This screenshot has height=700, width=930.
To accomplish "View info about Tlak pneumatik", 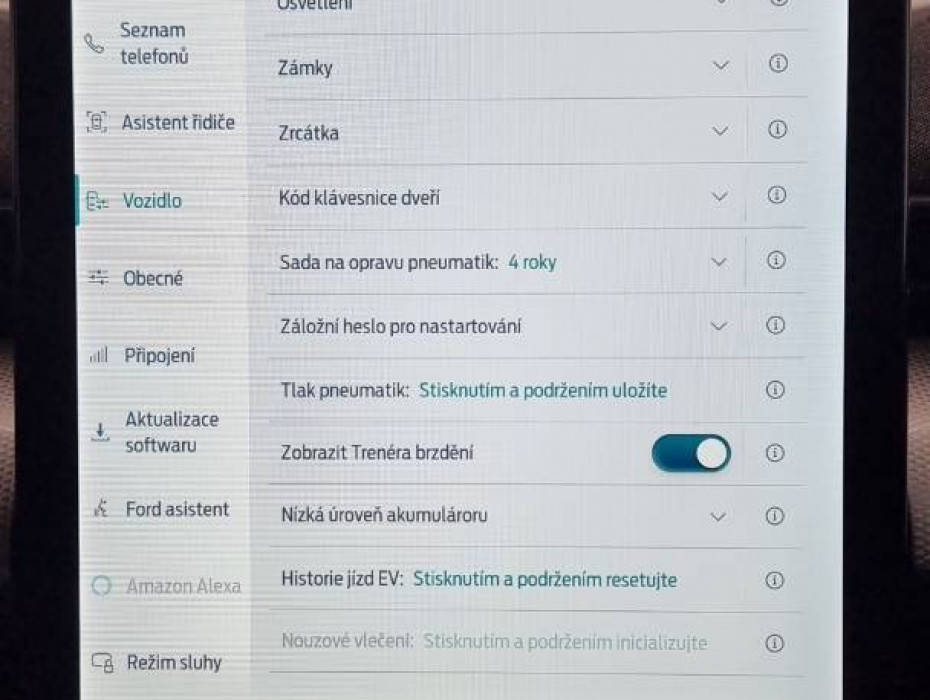I will tap(775, 390).
